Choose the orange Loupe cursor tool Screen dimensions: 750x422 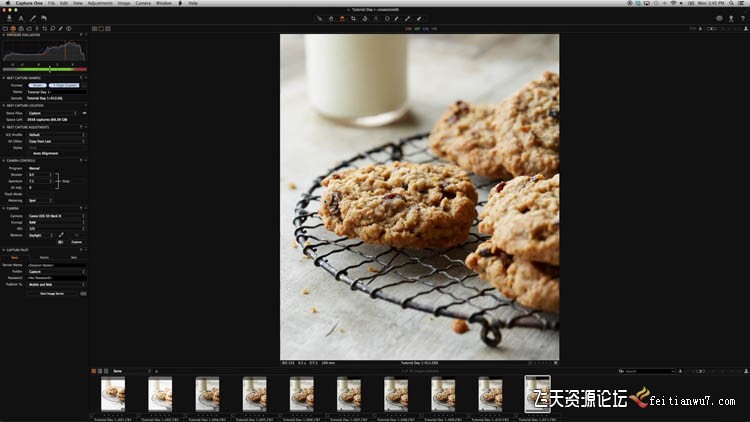click(x=342, y=19)
